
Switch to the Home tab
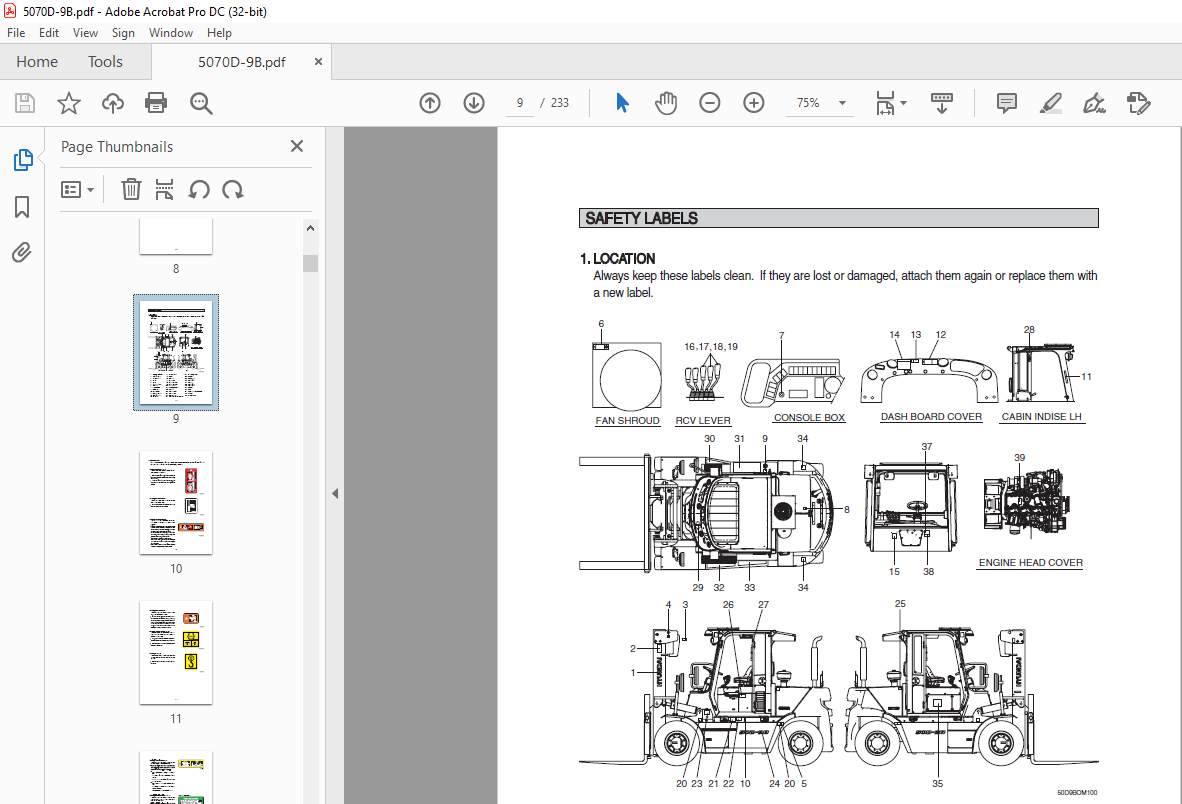pyautogui.click(x=37, y=62)
